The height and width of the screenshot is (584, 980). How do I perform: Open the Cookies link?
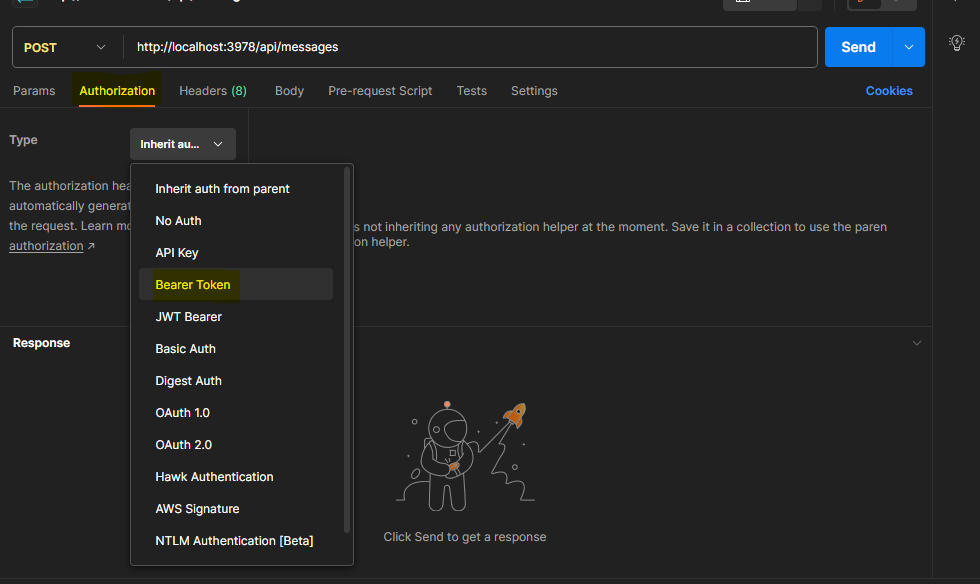pos(889,91)
